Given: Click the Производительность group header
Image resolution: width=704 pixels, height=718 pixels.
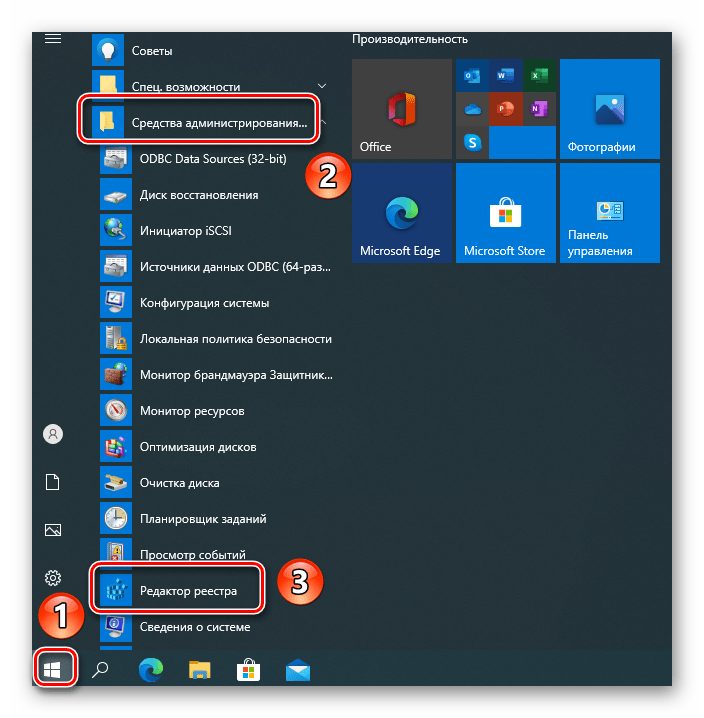Looking at the screenshot, I should pos(409,39).
